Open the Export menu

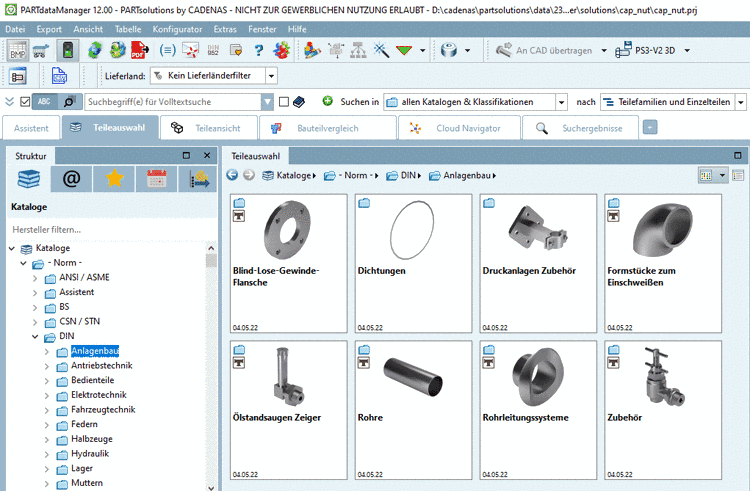click(49, 29)
